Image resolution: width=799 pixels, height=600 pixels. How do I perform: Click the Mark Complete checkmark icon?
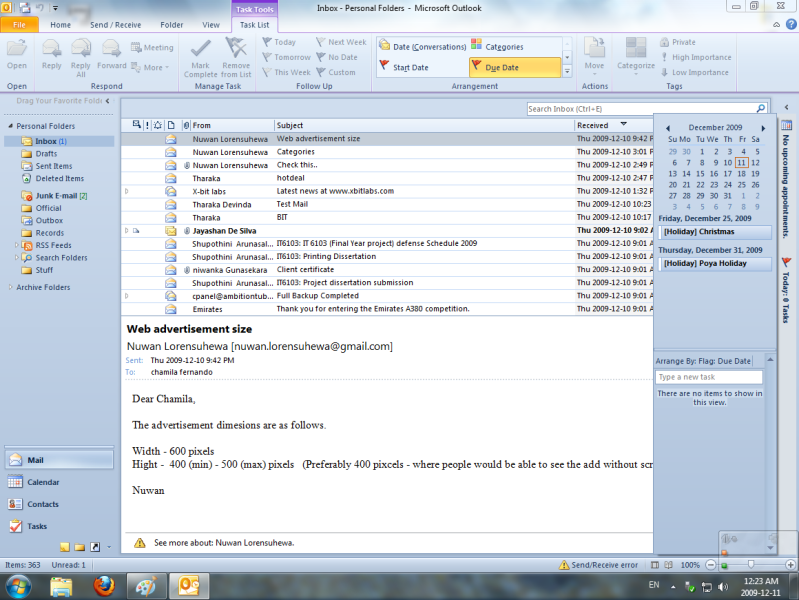click(200, 49)
